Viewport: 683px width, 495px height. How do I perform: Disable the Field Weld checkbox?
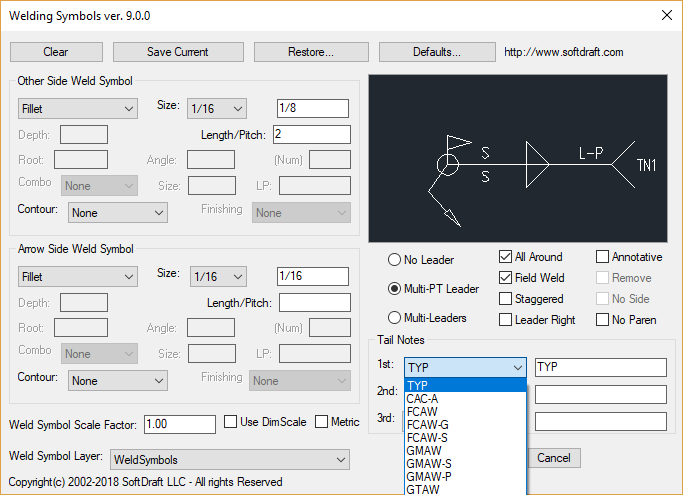coord(506,278)
